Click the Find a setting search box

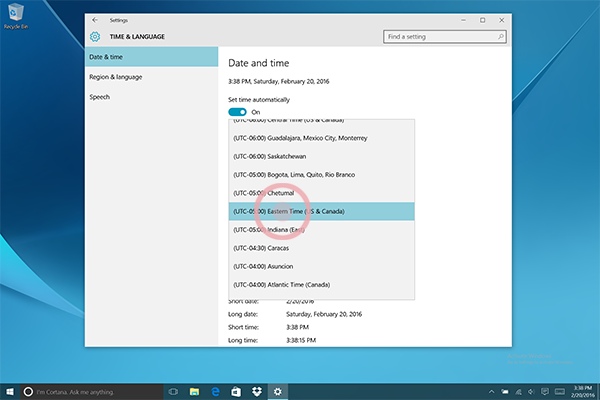pyautogui.click(x=445, y=37)
